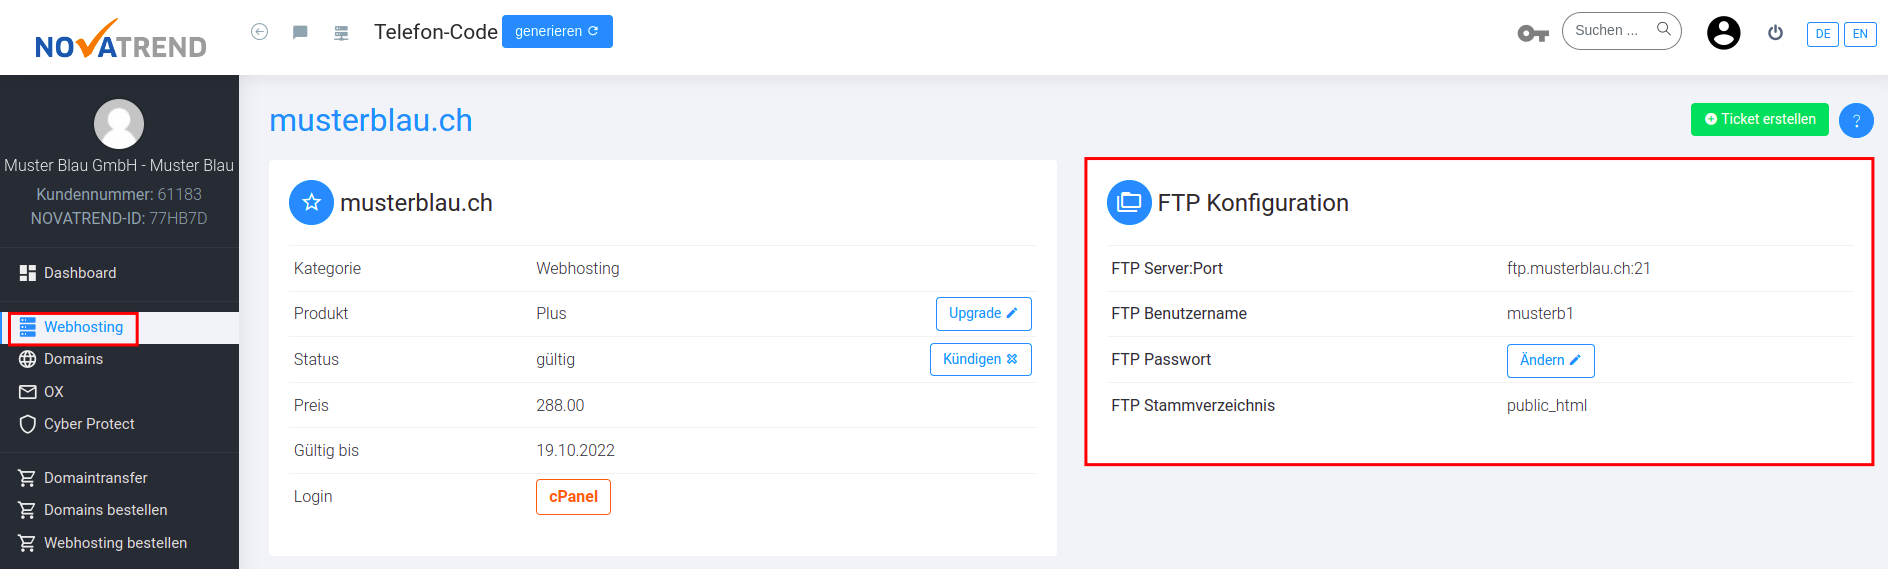Click the FTP Konfiguration folder icon
The width and height of the screenshot is (1888, 569).
1129,202
